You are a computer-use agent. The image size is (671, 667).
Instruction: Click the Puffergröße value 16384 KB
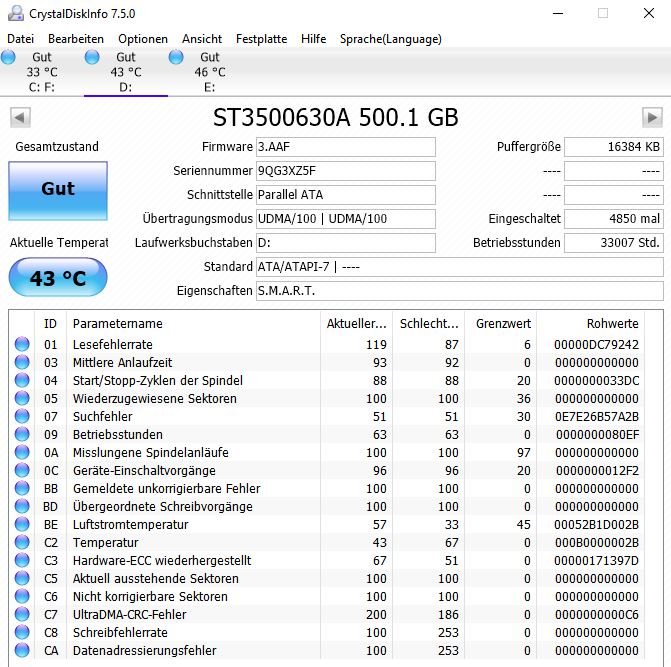614,147
